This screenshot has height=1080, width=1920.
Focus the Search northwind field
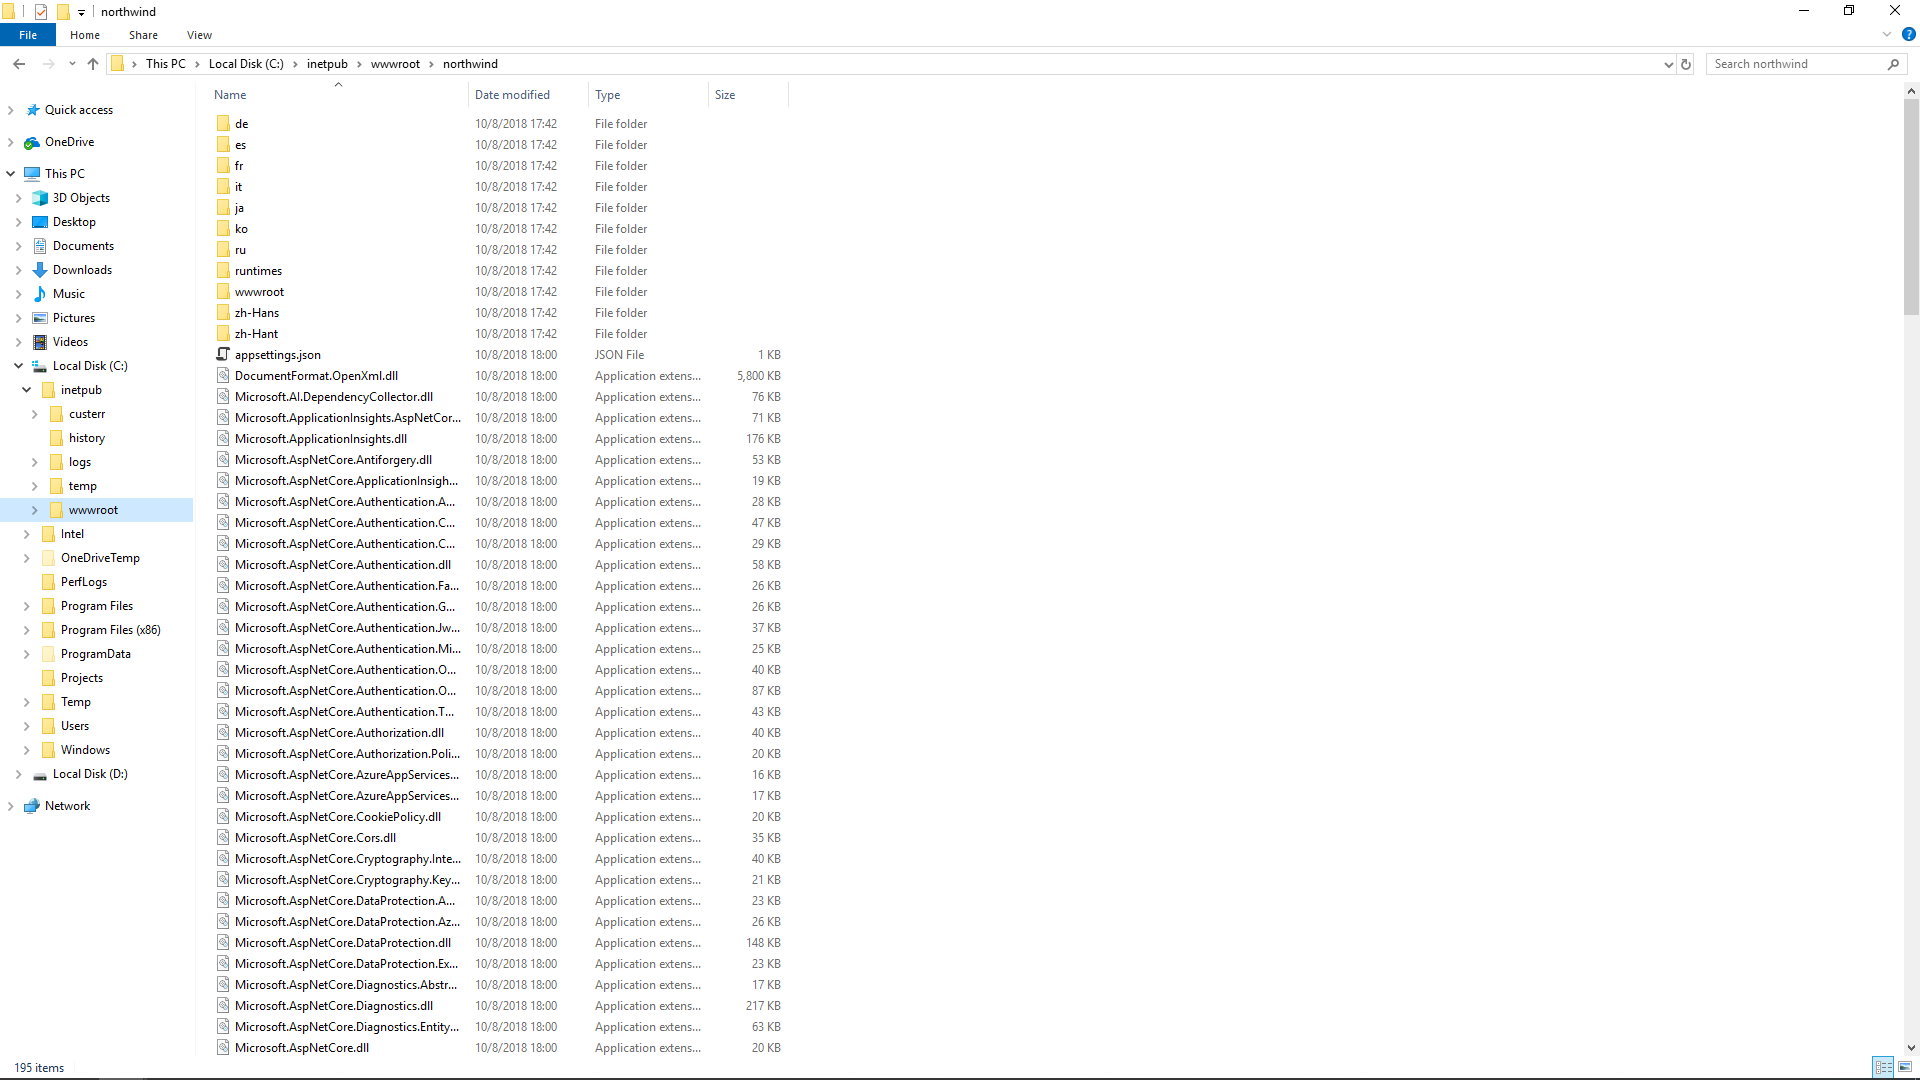pos(1795,64)
